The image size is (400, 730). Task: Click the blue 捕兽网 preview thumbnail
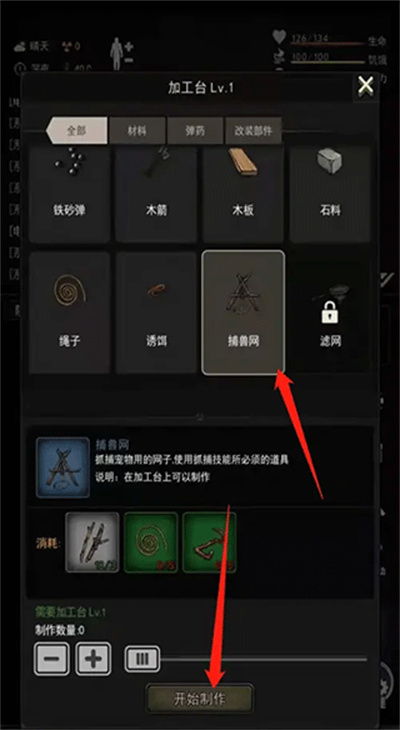[63, 467]
